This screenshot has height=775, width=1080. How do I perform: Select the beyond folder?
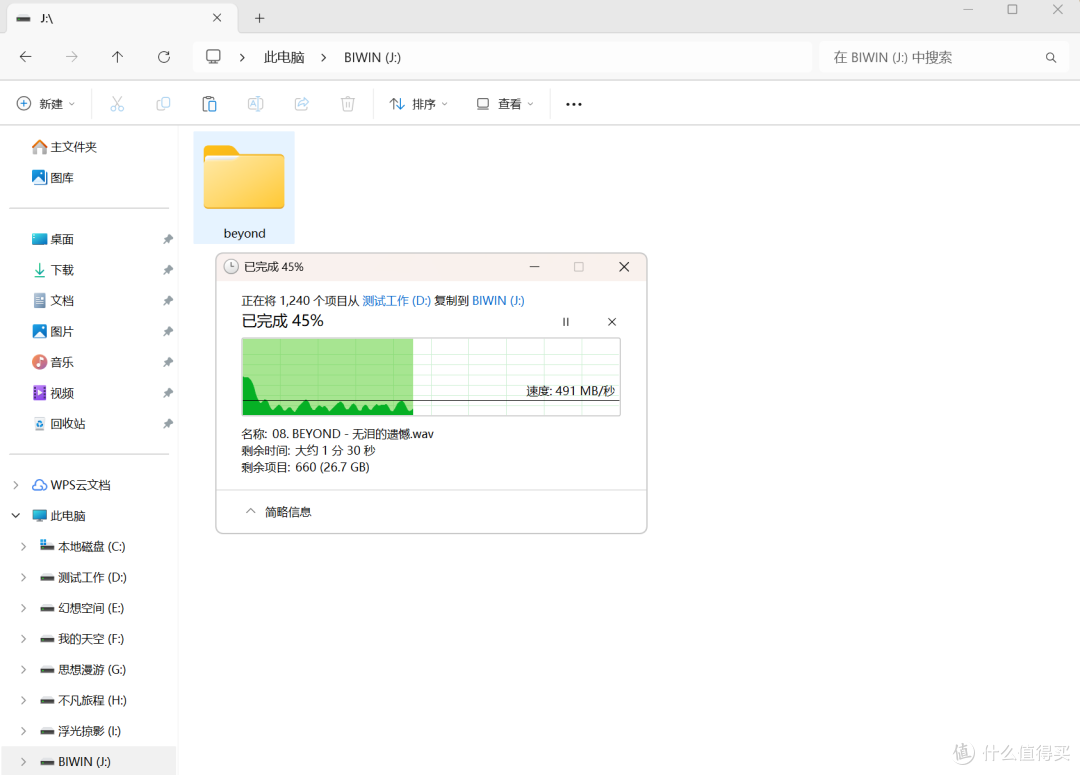coord(244,187)
